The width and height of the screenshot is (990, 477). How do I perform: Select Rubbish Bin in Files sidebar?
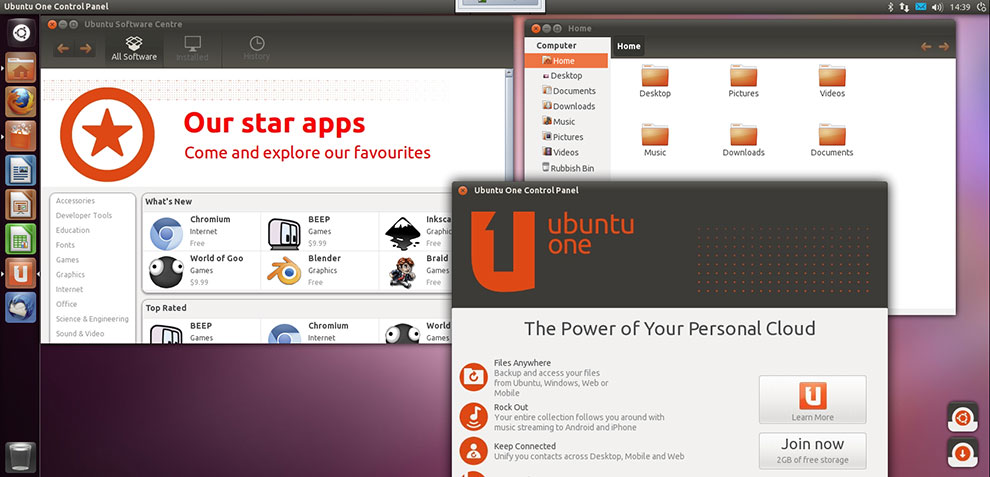pos(566,168)
